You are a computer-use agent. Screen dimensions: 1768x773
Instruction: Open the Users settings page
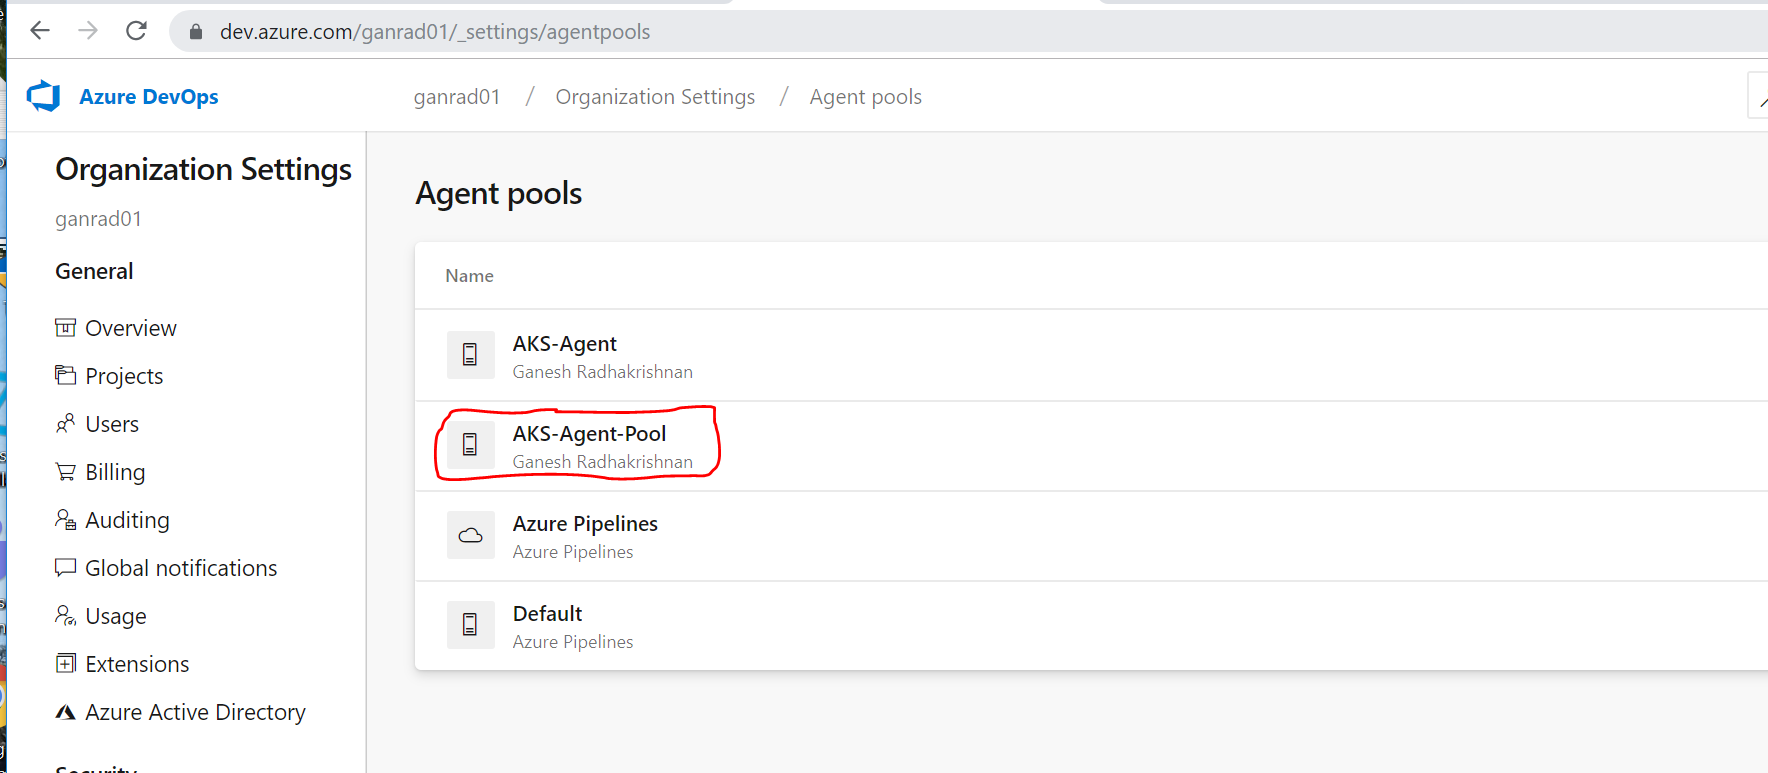coord(112,424)
